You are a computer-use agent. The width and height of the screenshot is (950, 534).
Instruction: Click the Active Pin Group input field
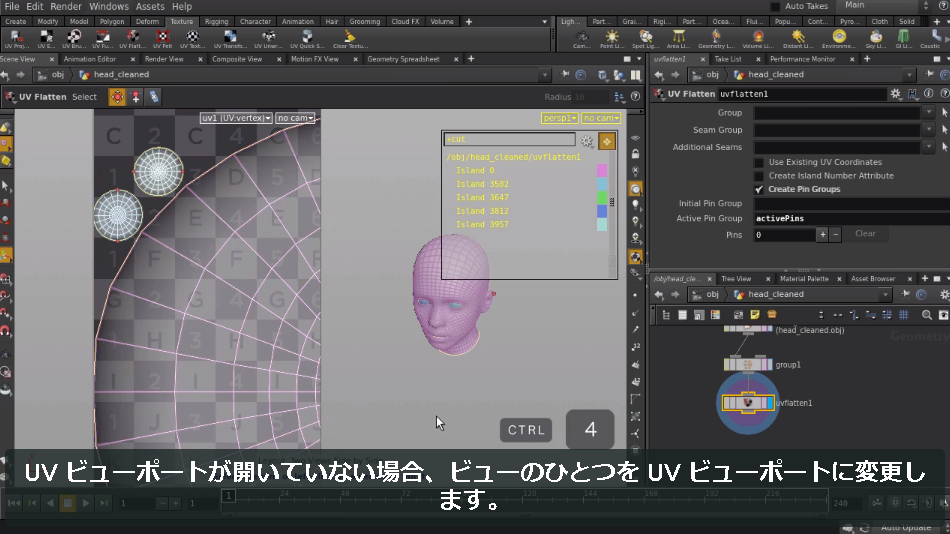click(x=851, y=218)
